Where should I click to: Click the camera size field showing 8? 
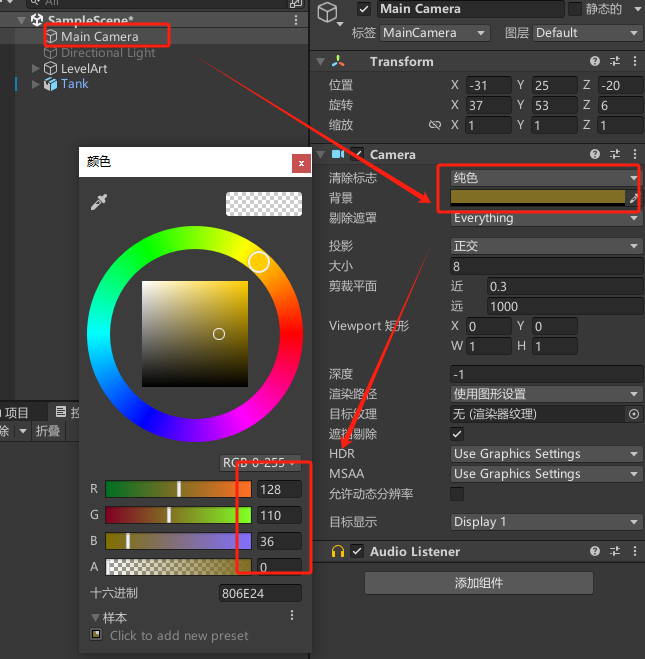pyautogui.click(x=546, y=266)
